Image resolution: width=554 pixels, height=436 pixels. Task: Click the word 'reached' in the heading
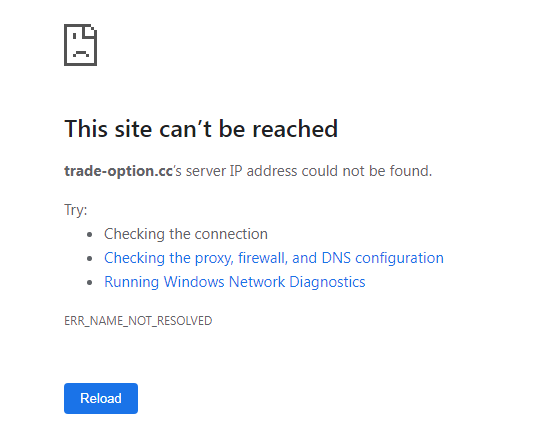(x=295, y=129)
